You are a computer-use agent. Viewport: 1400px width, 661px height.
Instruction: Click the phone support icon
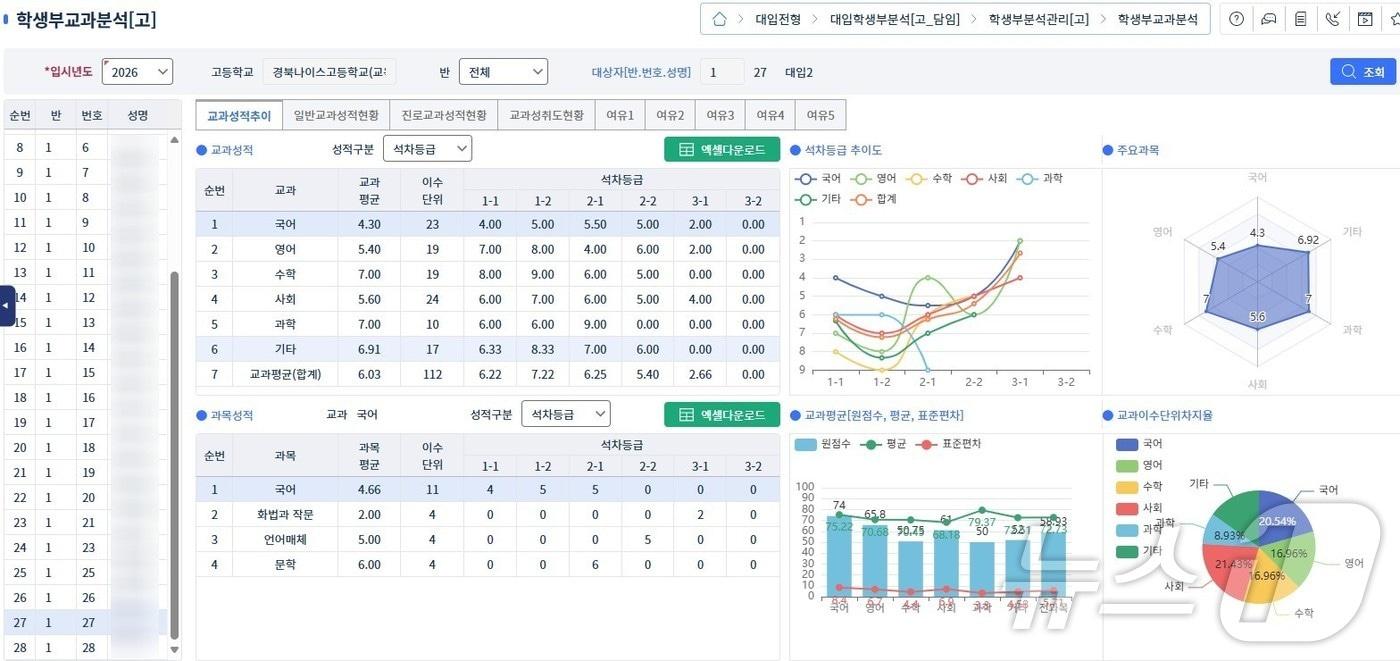pos(1333,19)
